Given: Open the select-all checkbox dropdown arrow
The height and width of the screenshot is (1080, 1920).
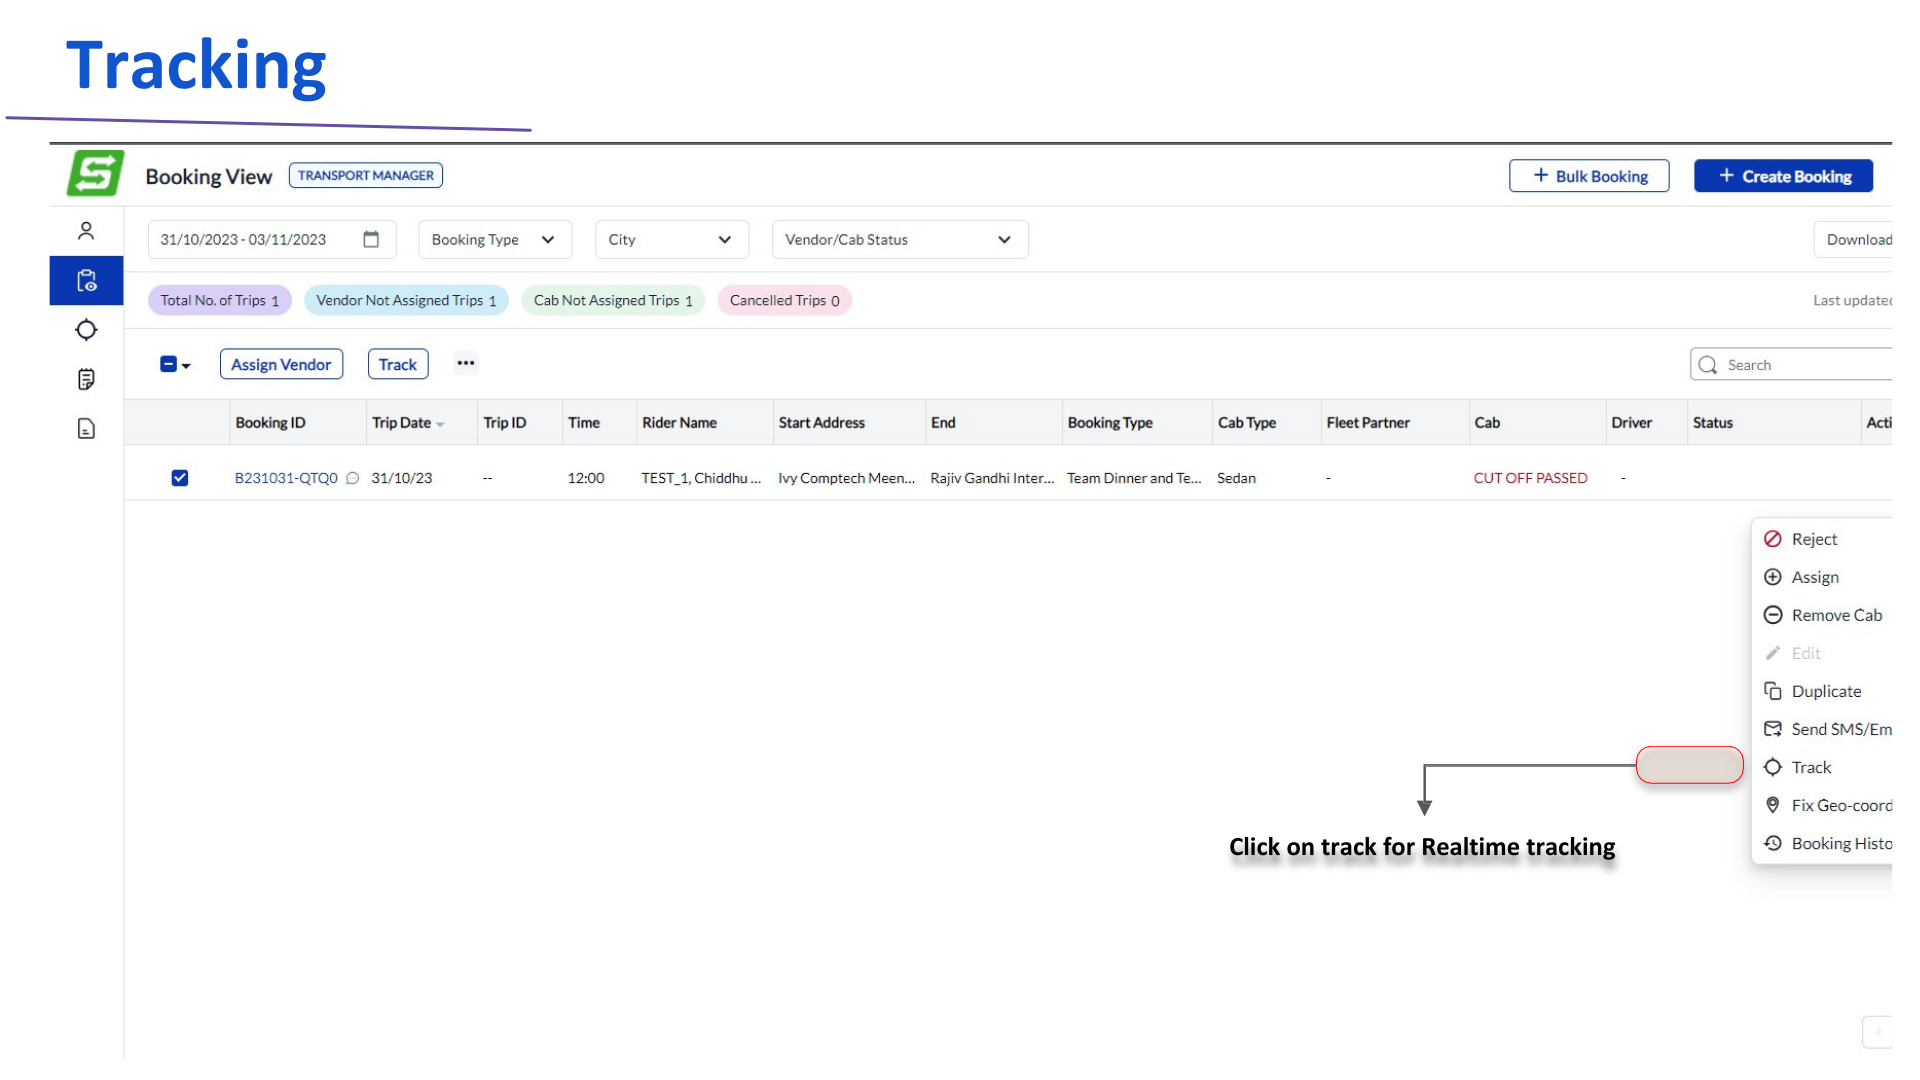Looking at the screenshot, I should point(186,366).
